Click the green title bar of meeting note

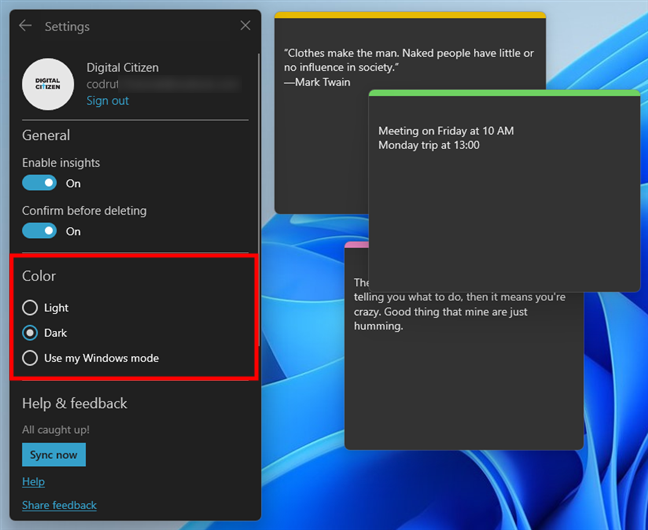(504, 93)
